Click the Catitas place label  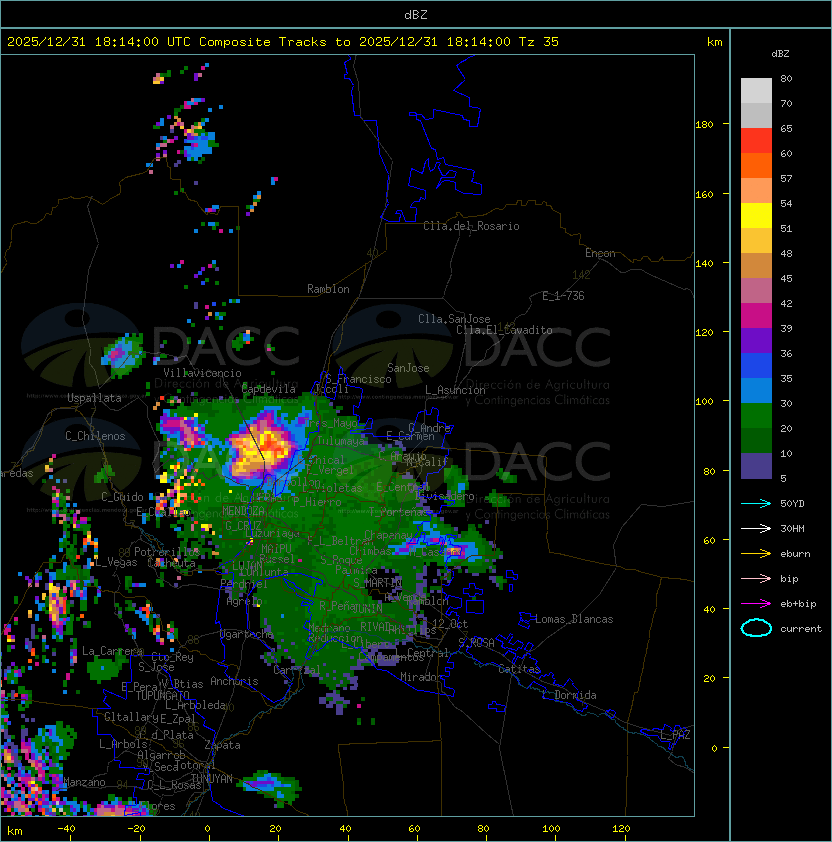[x=519, y=669]
